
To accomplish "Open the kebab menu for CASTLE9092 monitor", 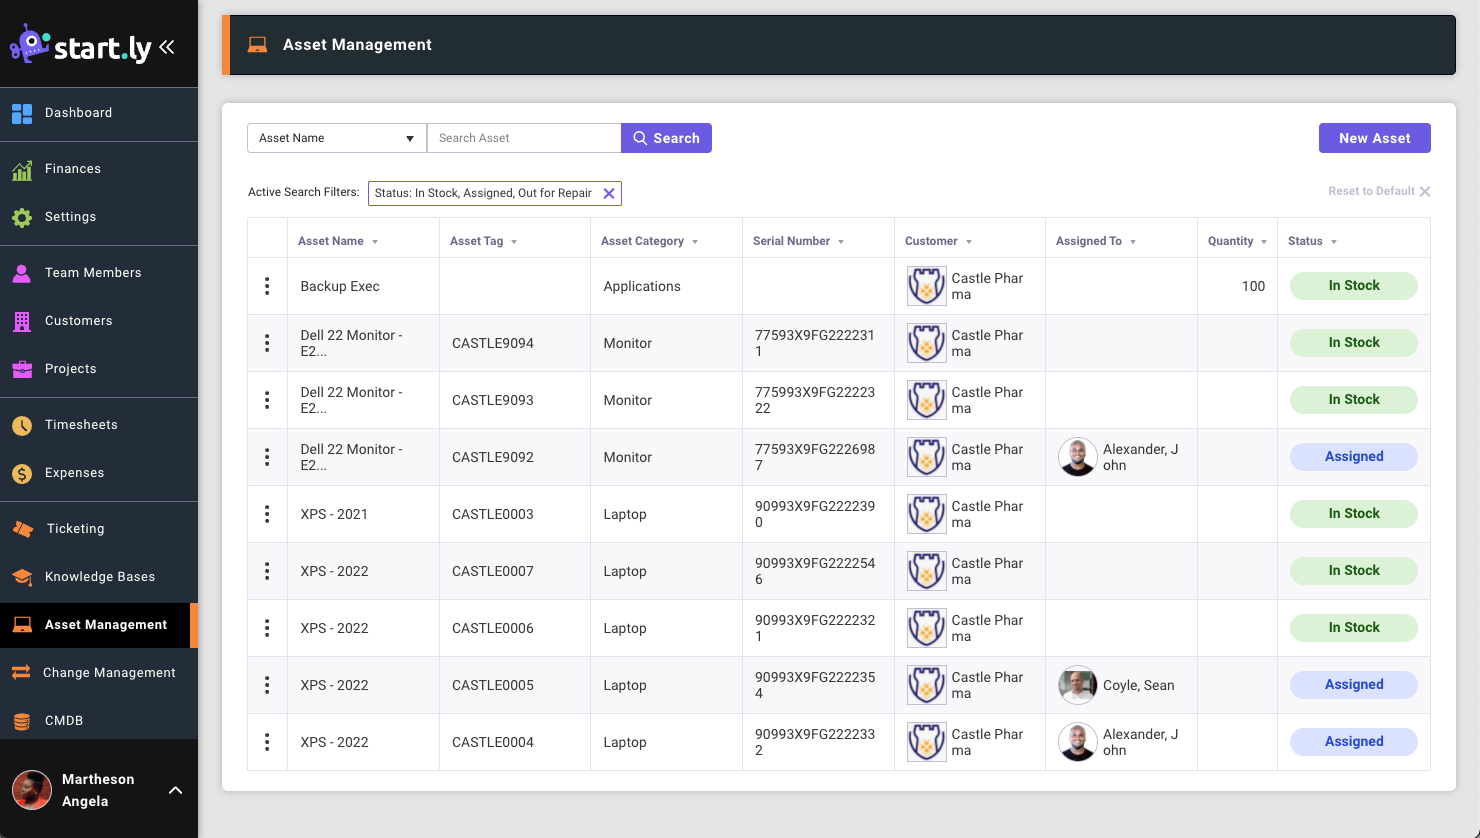I will click(267, 456).
